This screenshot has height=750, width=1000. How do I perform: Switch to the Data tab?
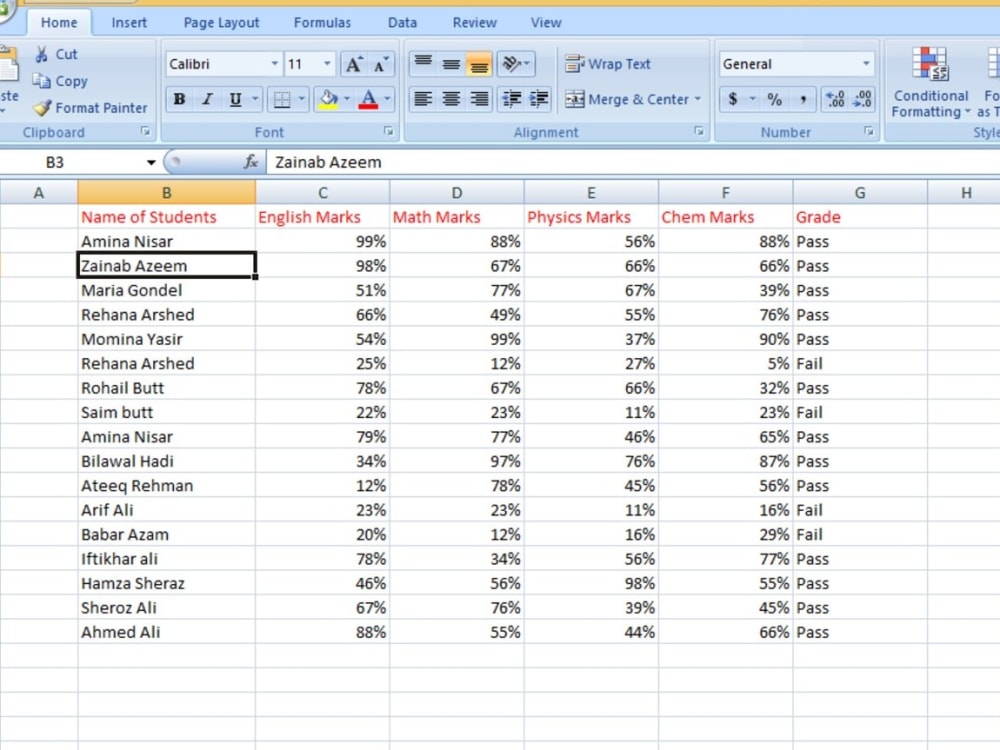click(402, 23)
